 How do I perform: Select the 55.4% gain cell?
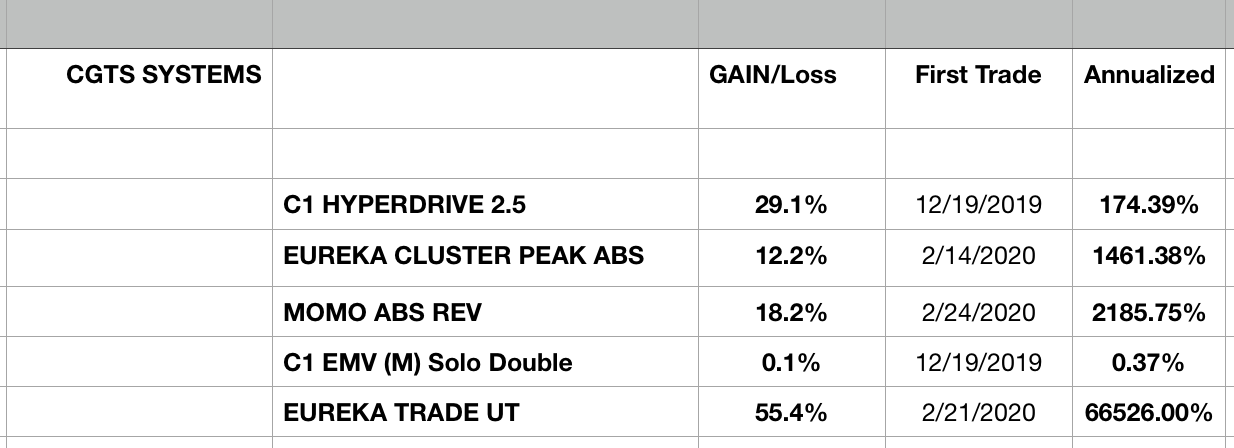(x=790, y=413)
